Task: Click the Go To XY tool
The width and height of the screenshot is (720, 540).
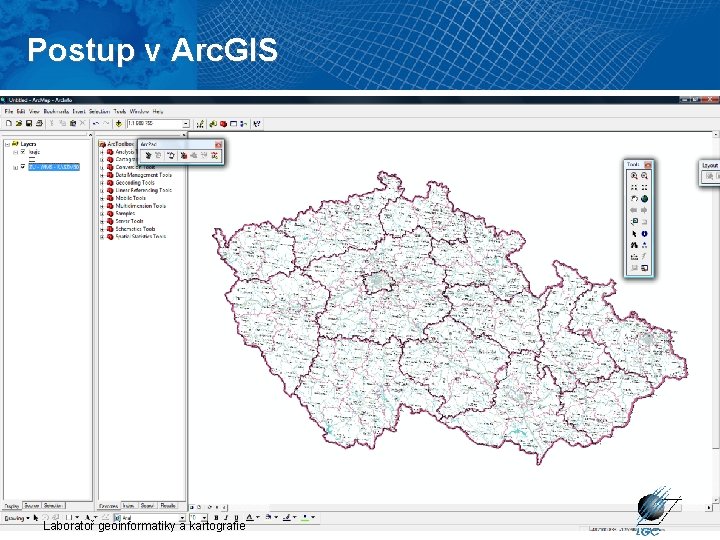Action: pyautogui.click(x=644, y=245)
